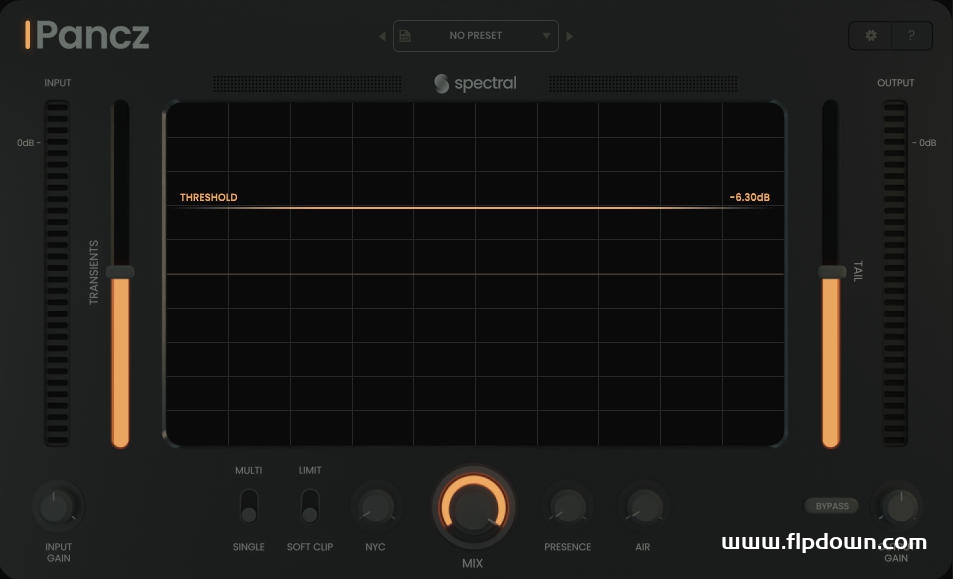This screenshot has height=579, width=953.
Task: Open the settings gear icon
Action: 870,36
